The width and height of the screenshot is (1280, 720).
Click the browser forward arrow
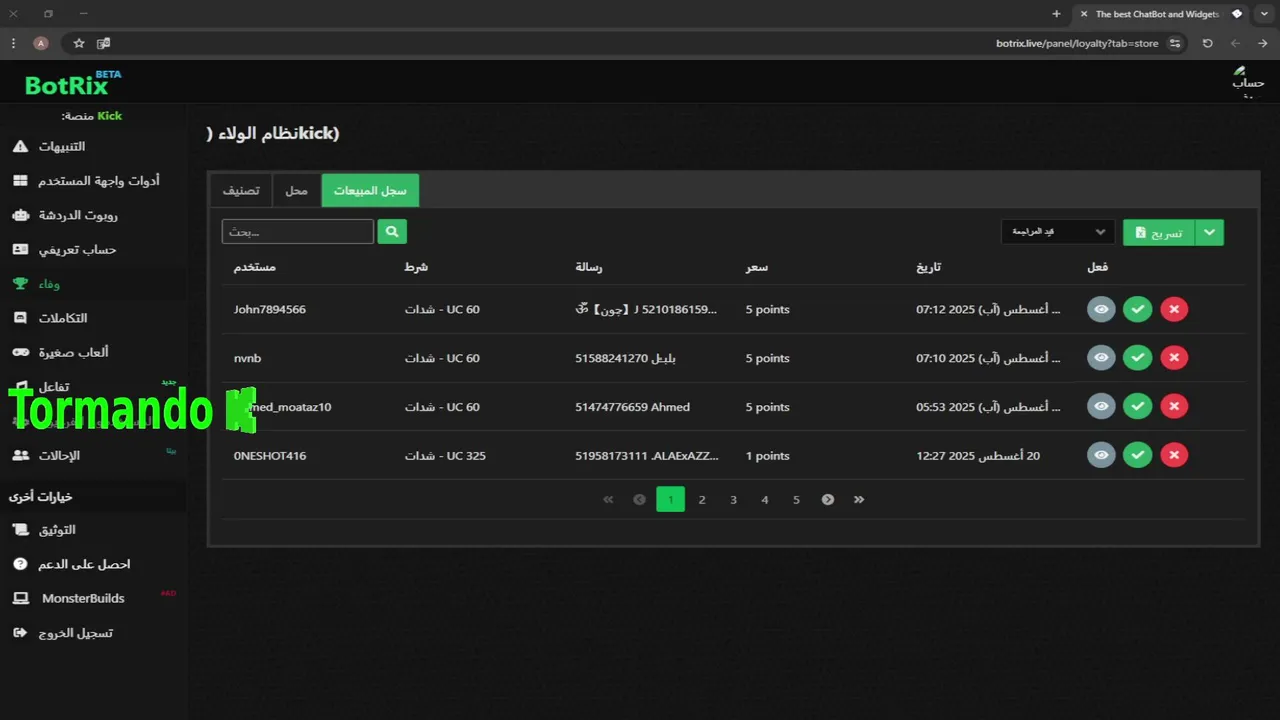[1263, 43]
